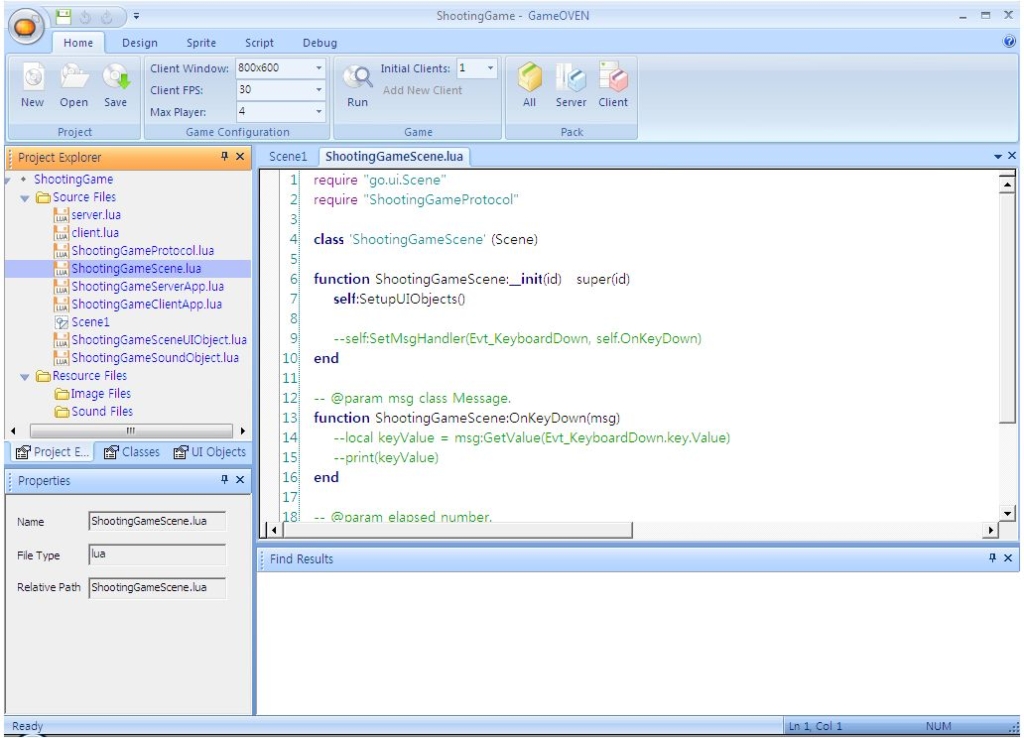Select server.lua file icon
This screenshot has width=1024, height=738.
pos(61,215)
